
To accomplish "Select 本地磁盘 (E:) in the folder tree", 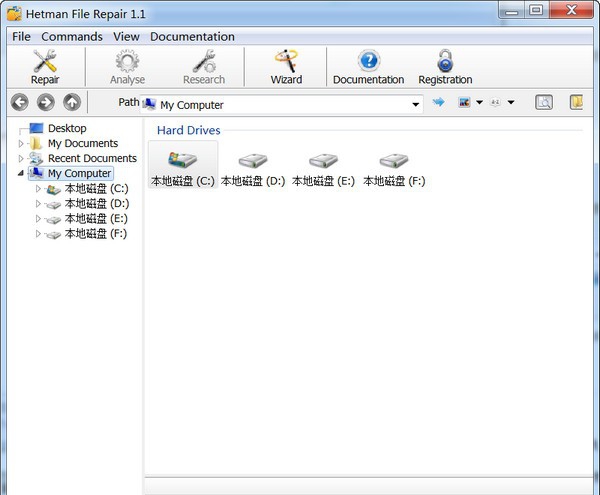I will [96, 218].
